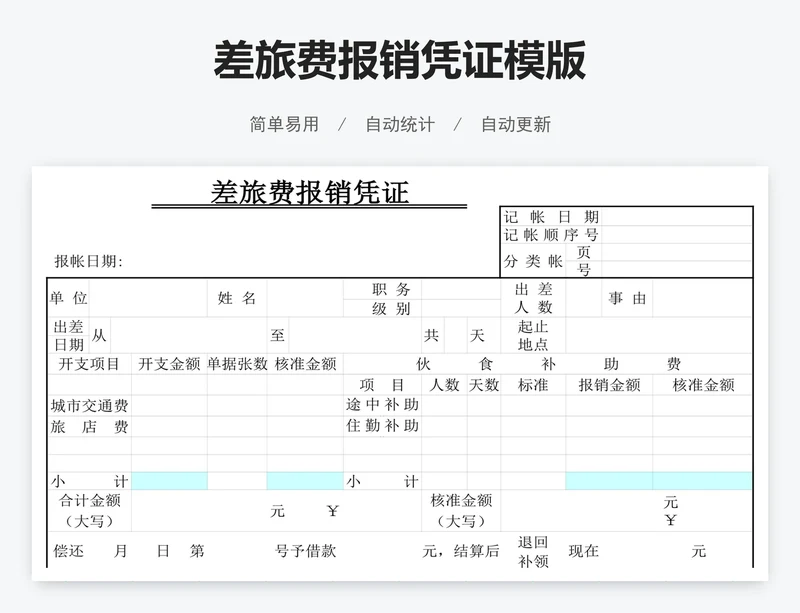Select the 途中补助 row label
The image size is (800, 613).
pyautogui.click(x=383, y=405)
